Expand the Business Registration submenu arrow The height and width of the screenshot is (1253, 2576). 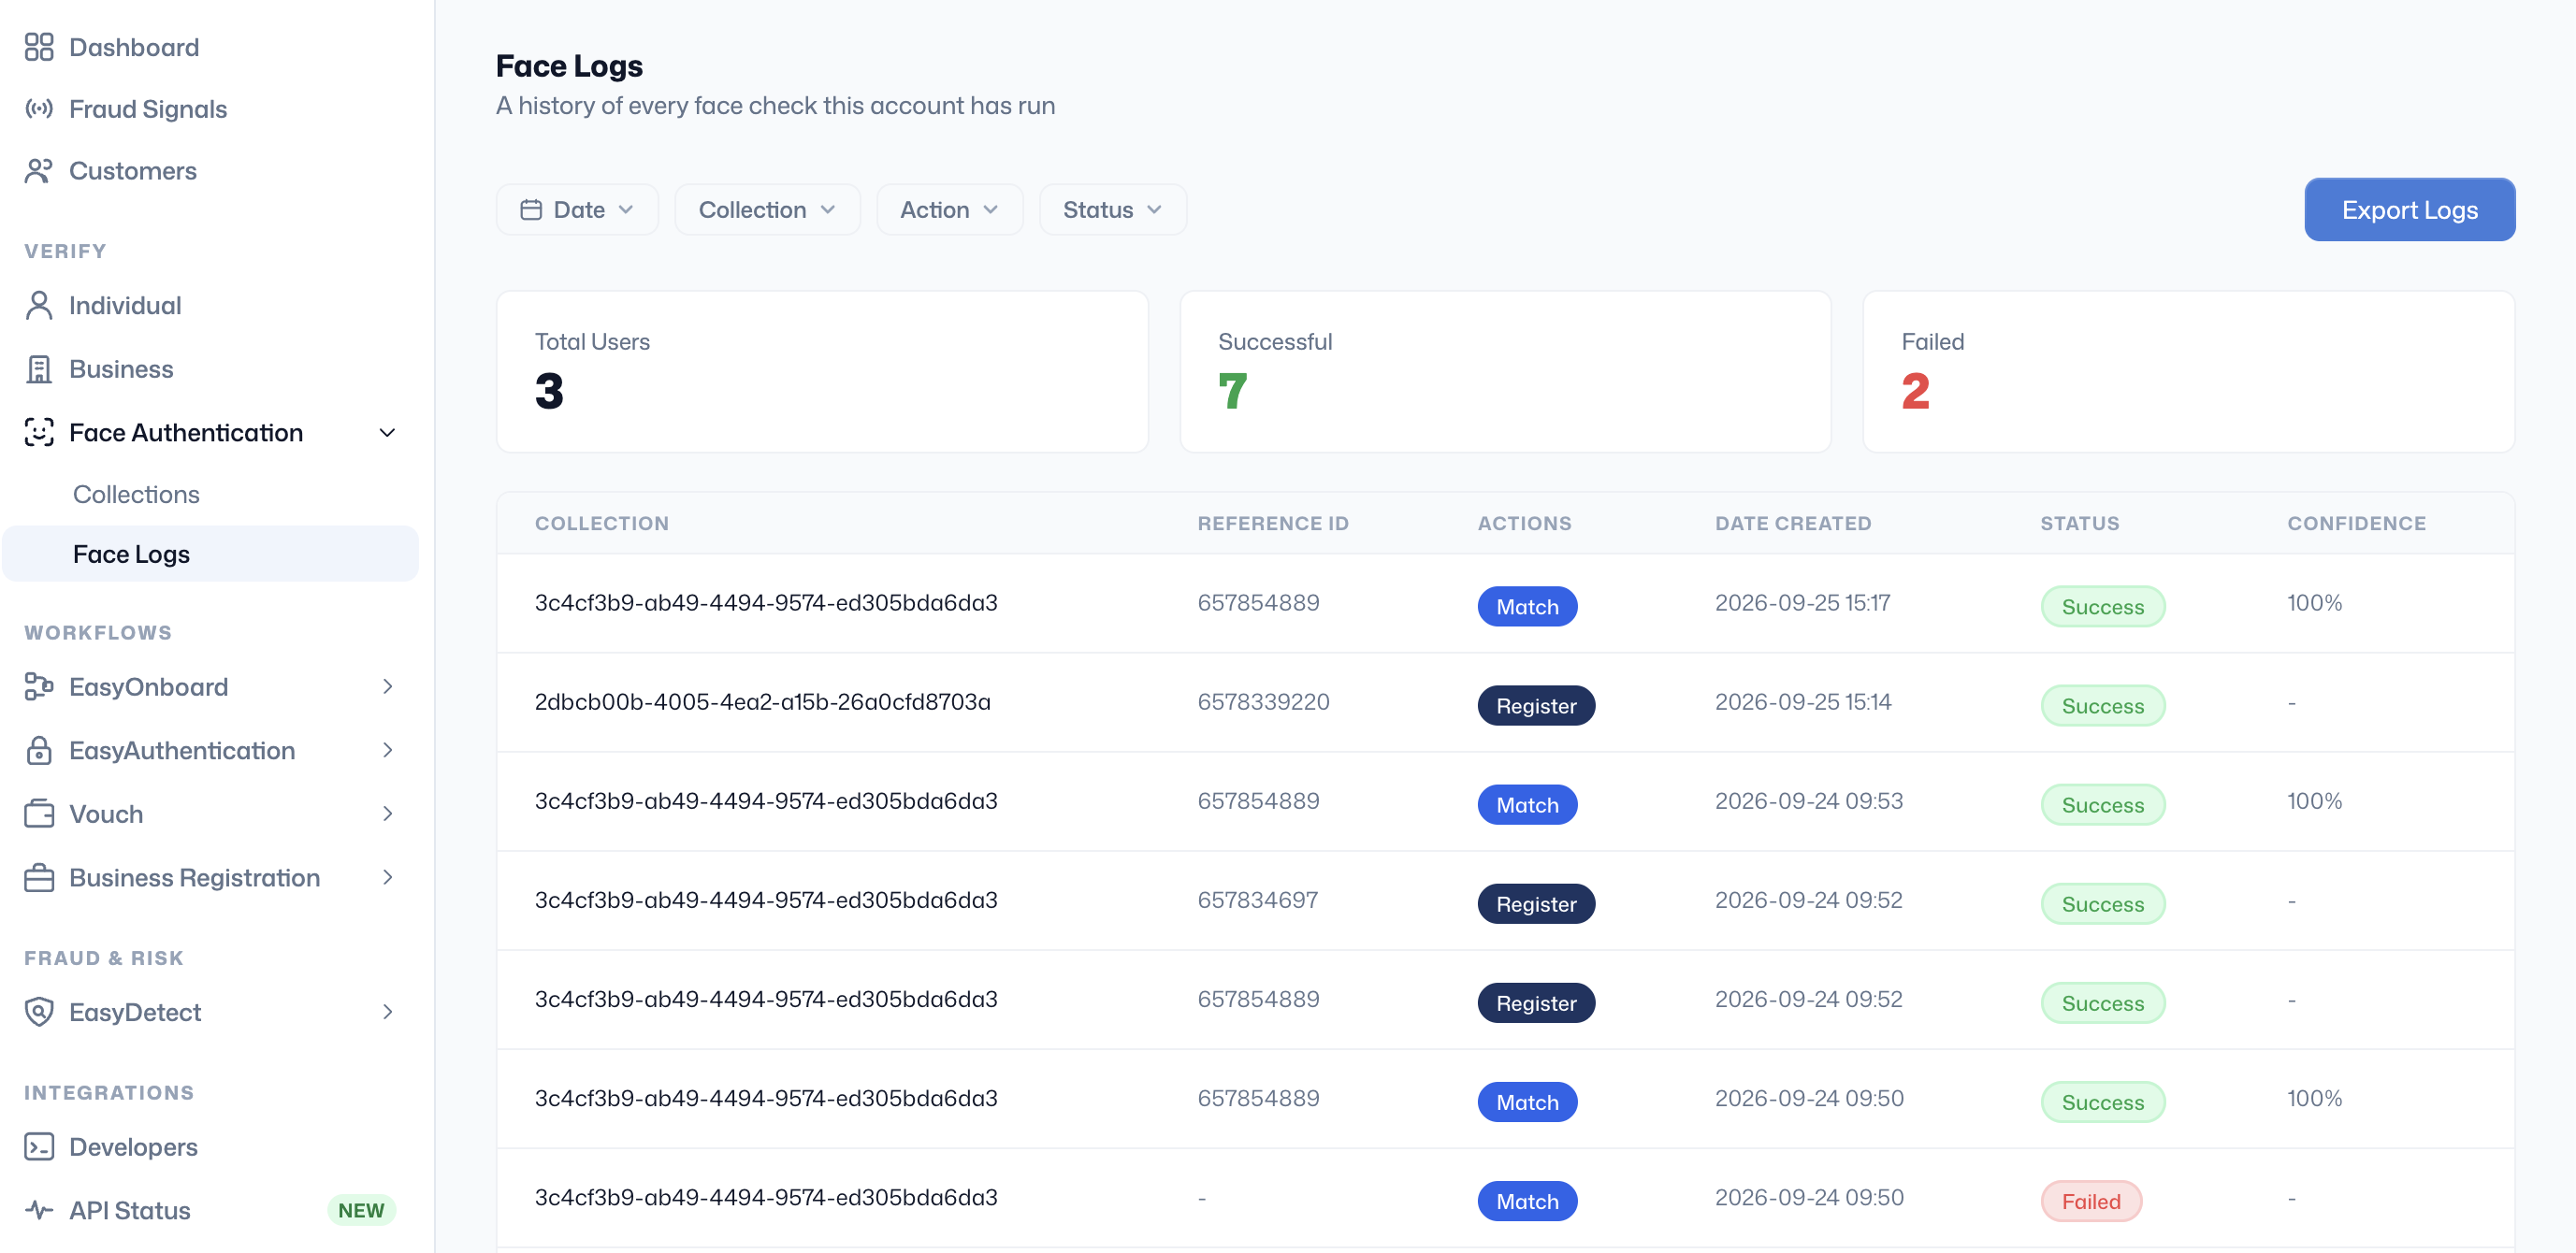(387, 877)
